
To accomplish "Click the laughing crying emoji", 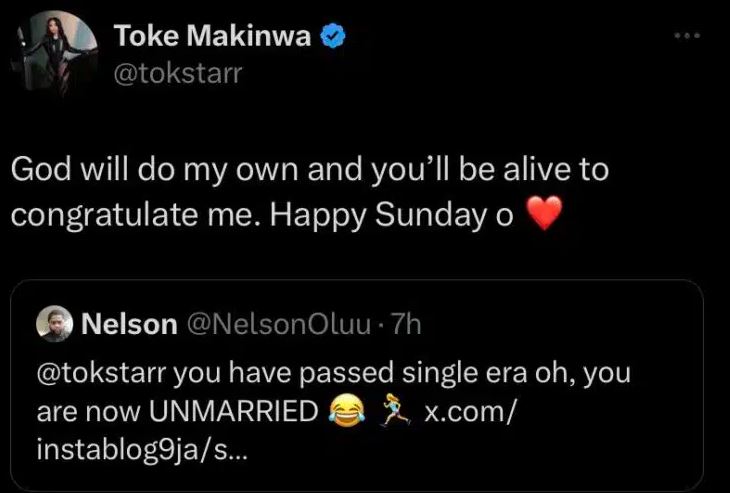I will pyautogui.click(x=345, y=411).
